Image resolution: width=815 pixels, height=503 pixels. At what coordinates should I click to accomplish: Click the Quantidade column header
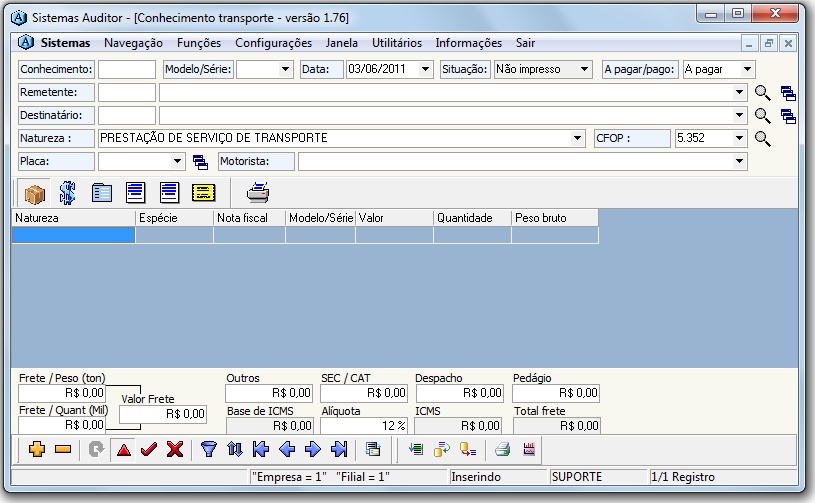472,218
